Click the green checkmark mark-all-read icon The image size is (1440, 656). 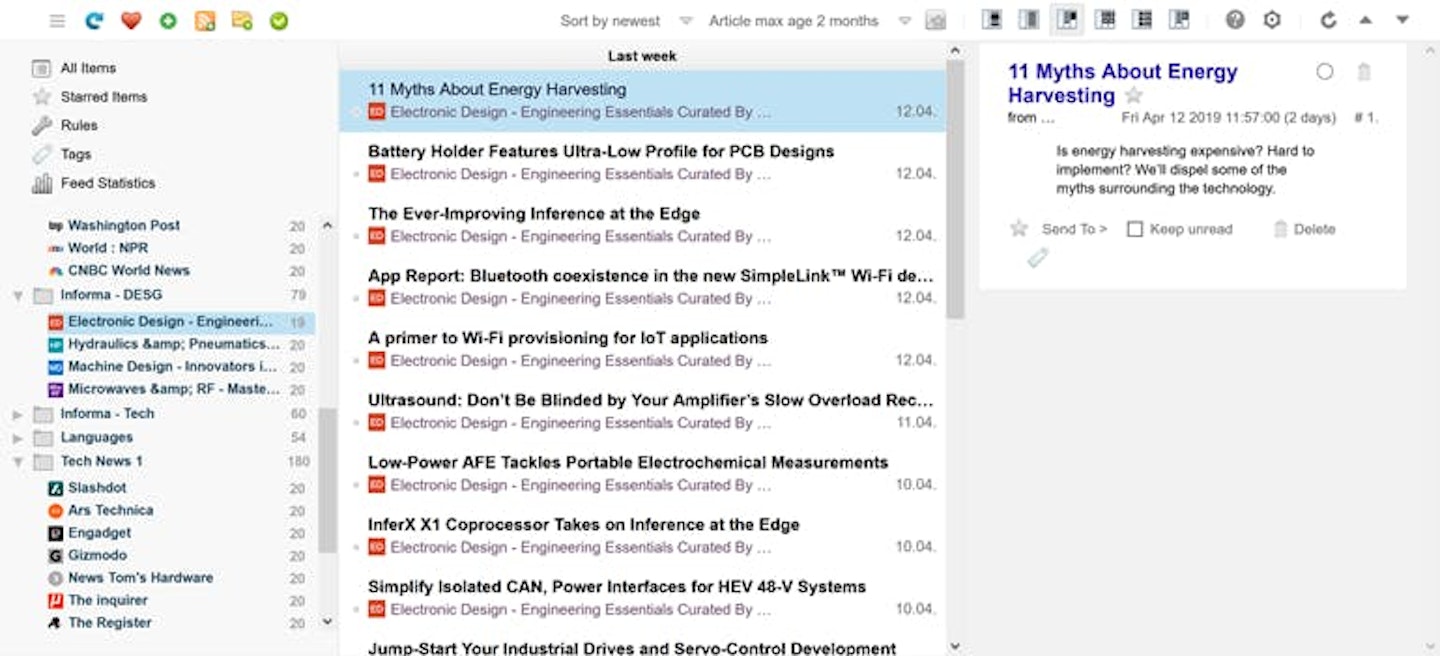[279, 20]
